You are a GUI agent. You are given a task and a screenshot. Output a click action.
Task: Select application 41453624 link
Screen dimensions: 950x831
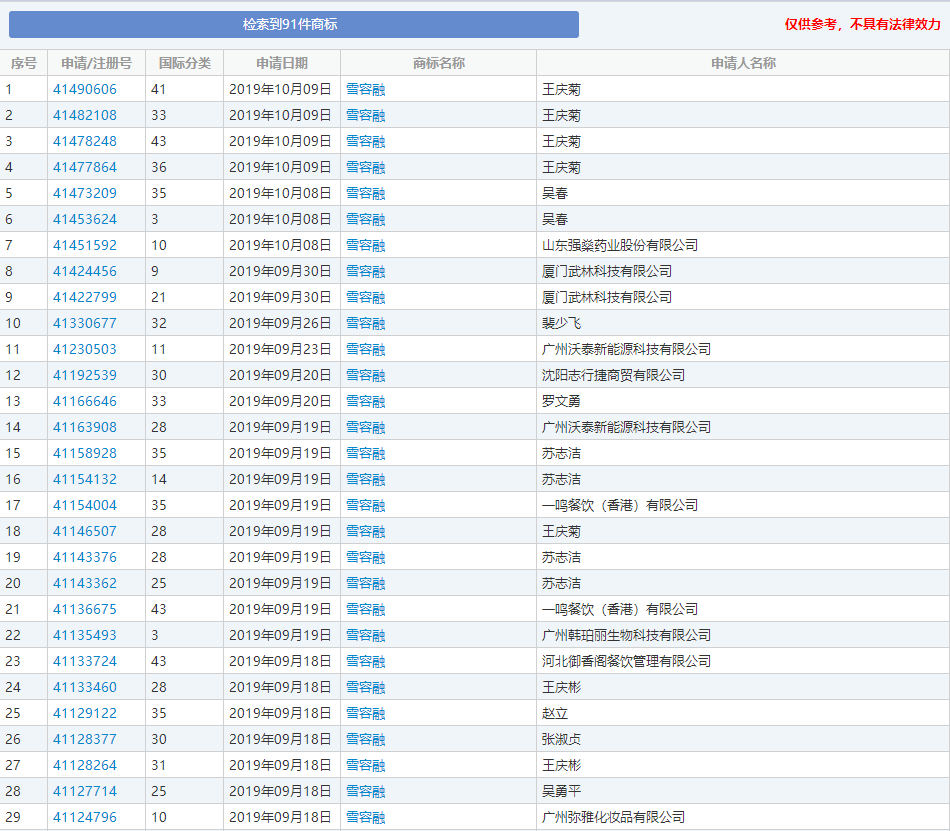85,219
